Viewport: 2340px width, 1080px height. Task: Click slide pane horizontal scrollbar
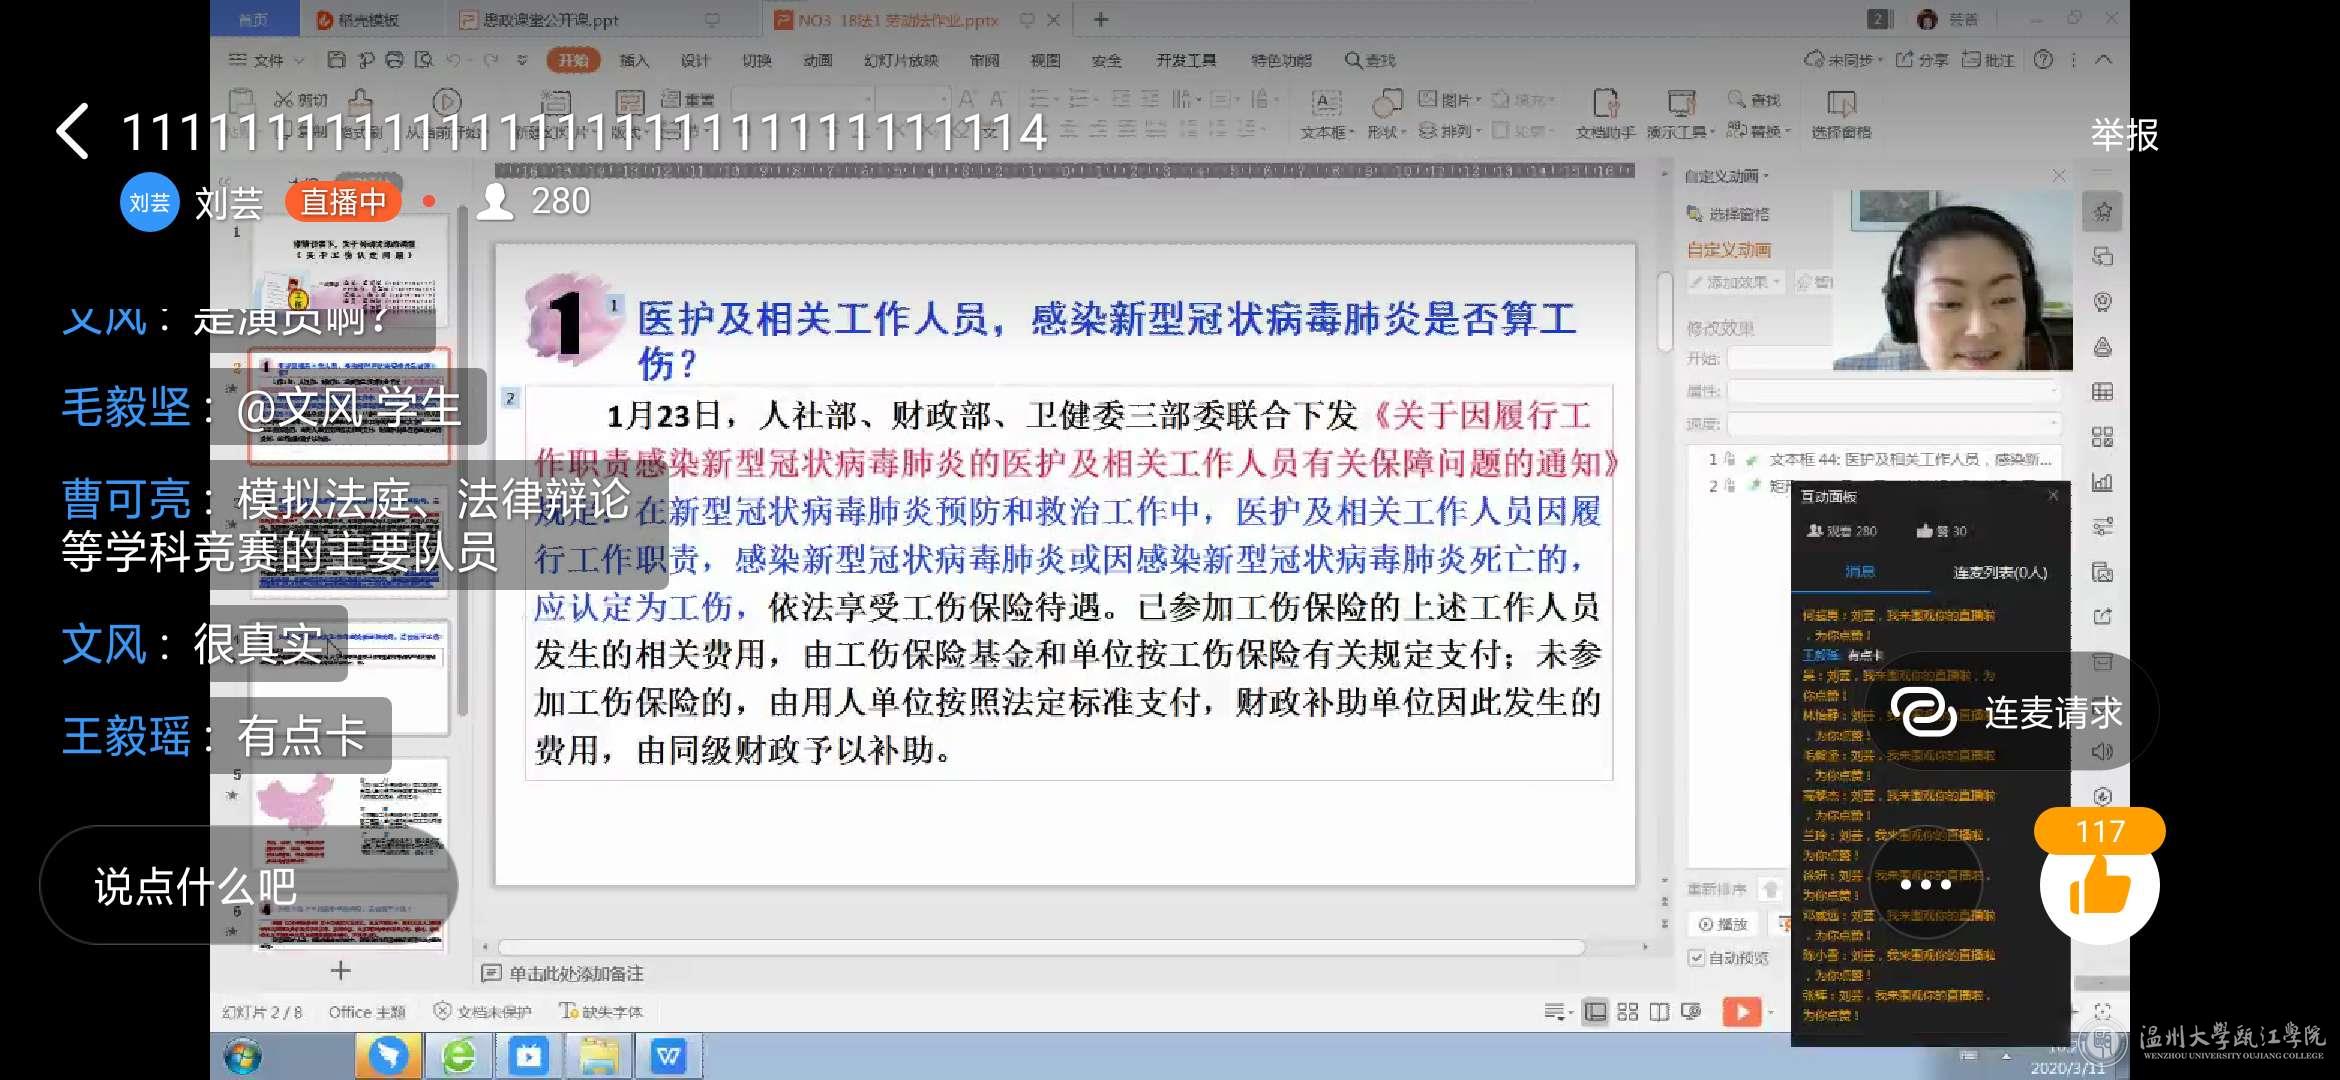point(1040,946)
